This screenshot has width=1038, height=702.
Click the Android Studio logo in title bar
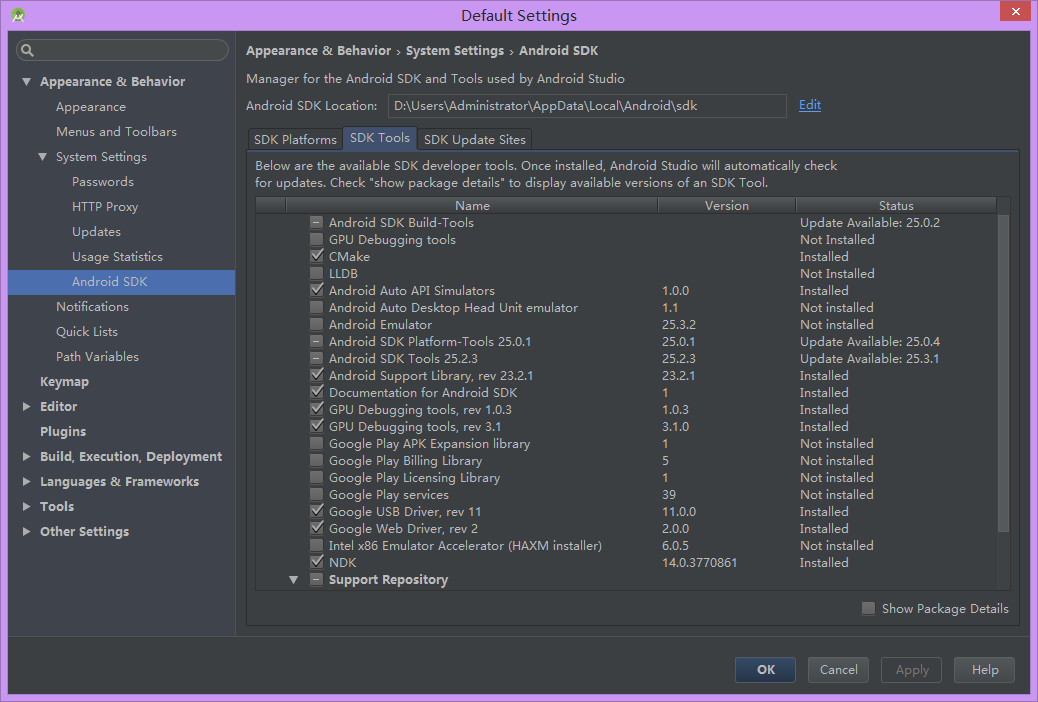[x=18, y=15]
